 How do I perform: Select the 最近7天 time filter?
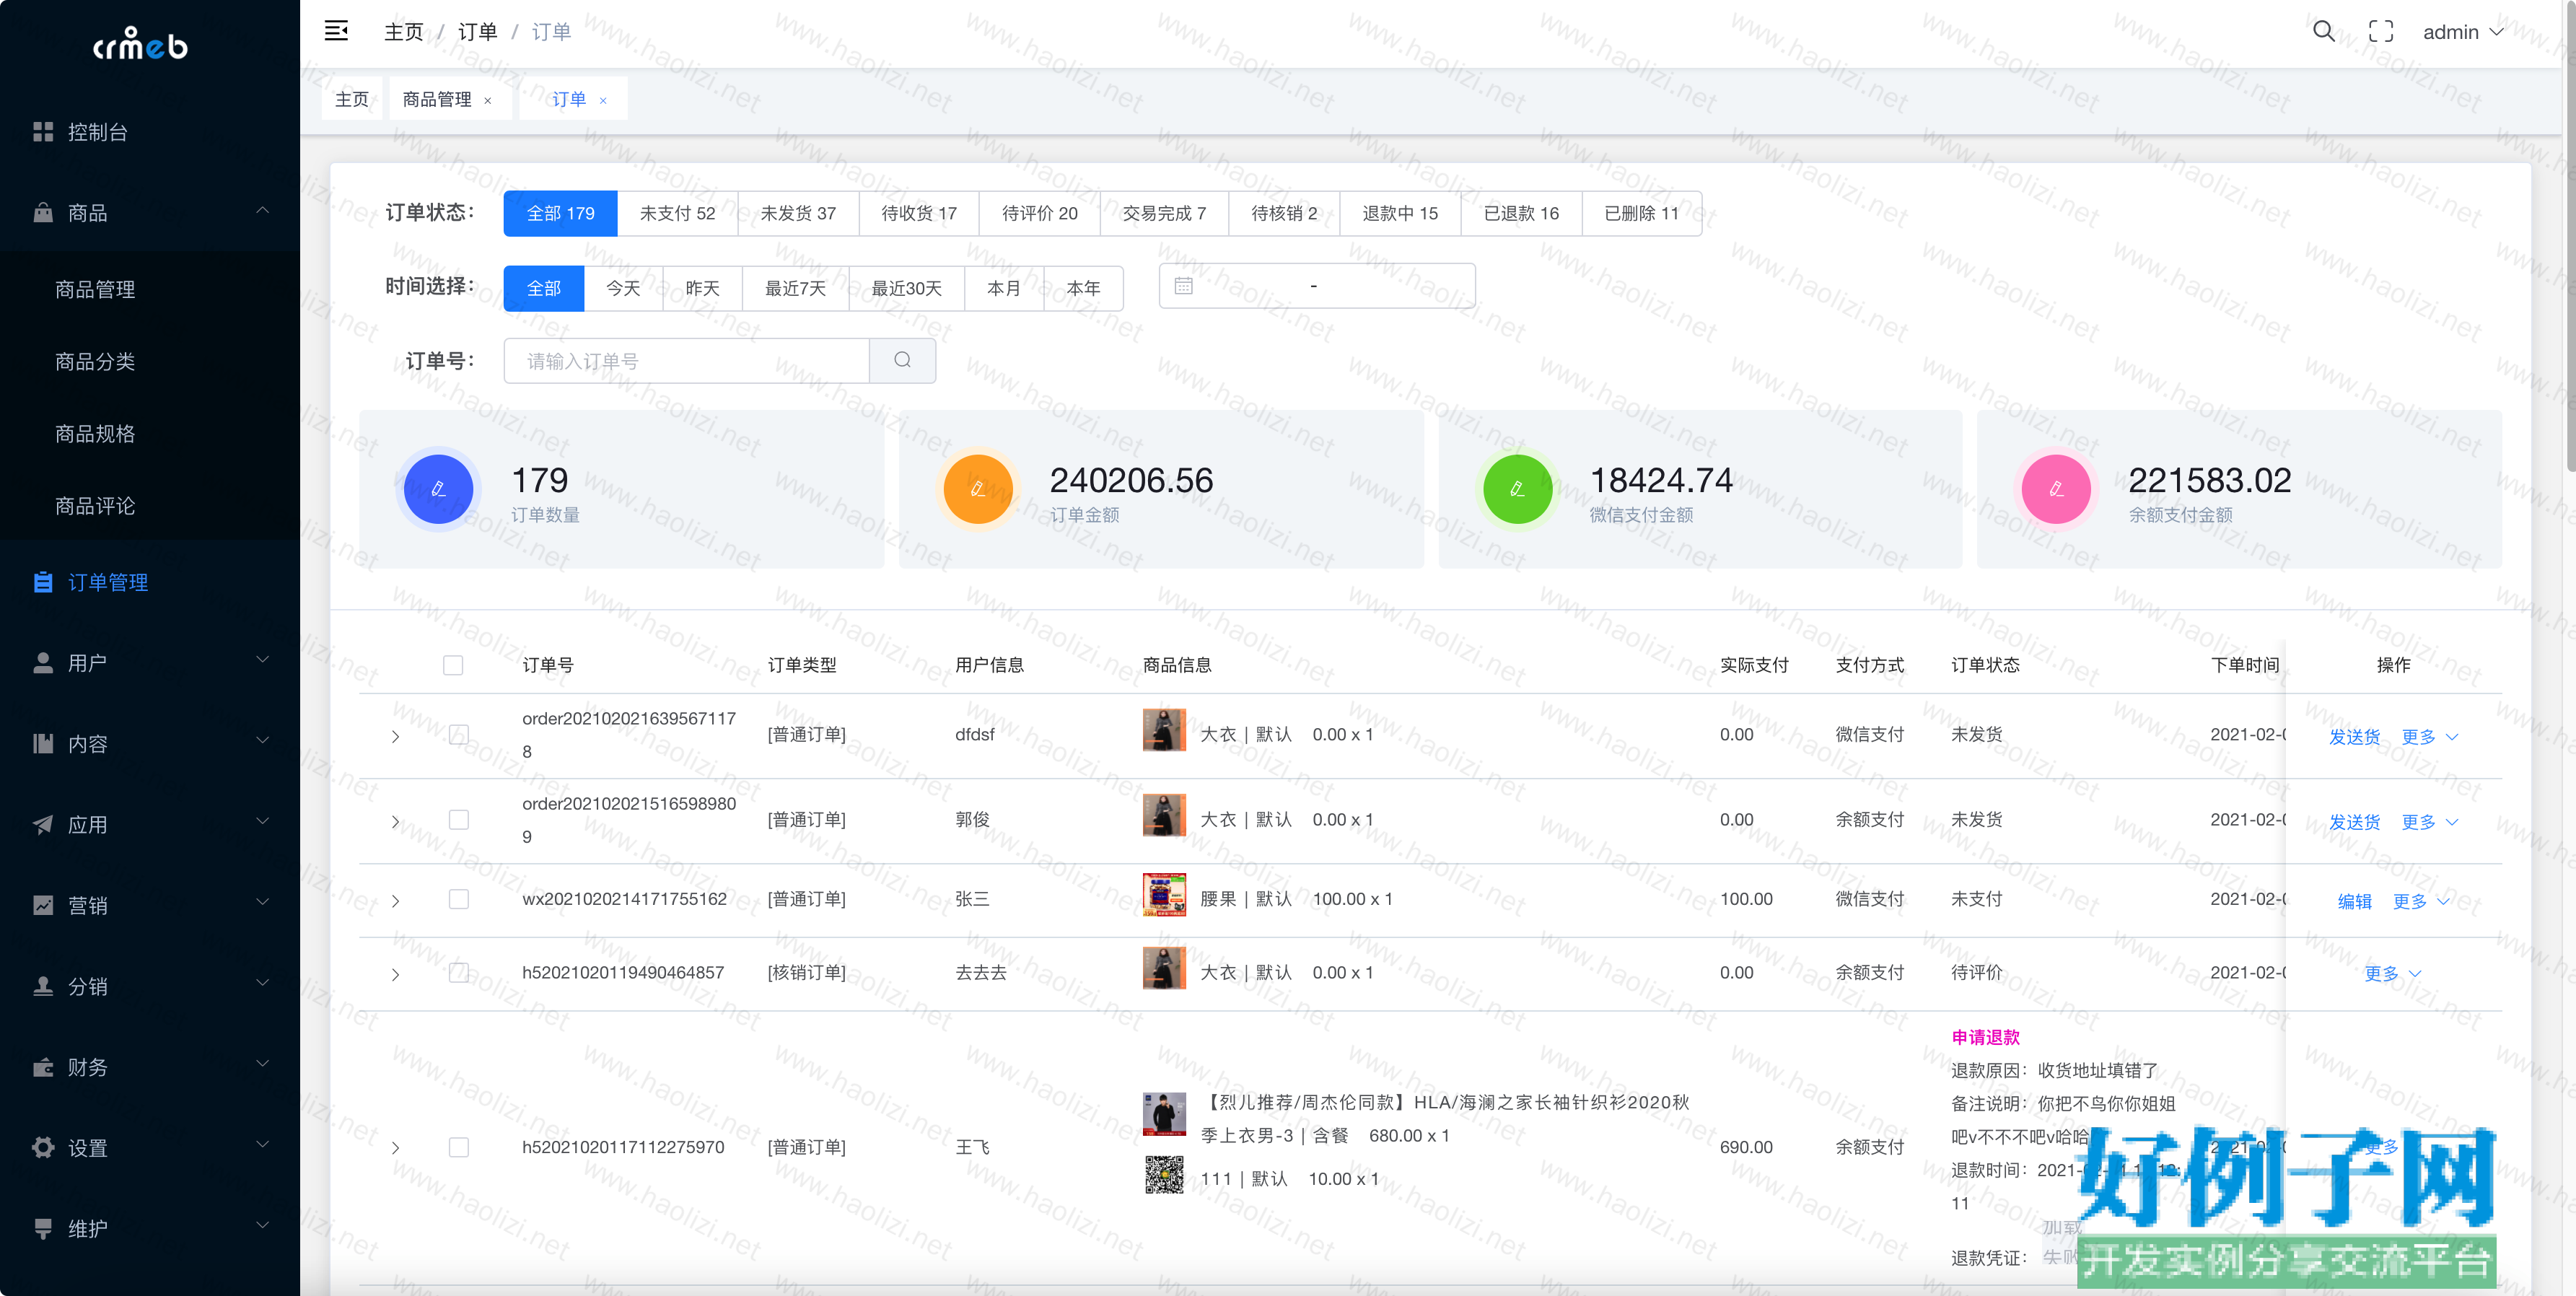[x=795, y=288]
